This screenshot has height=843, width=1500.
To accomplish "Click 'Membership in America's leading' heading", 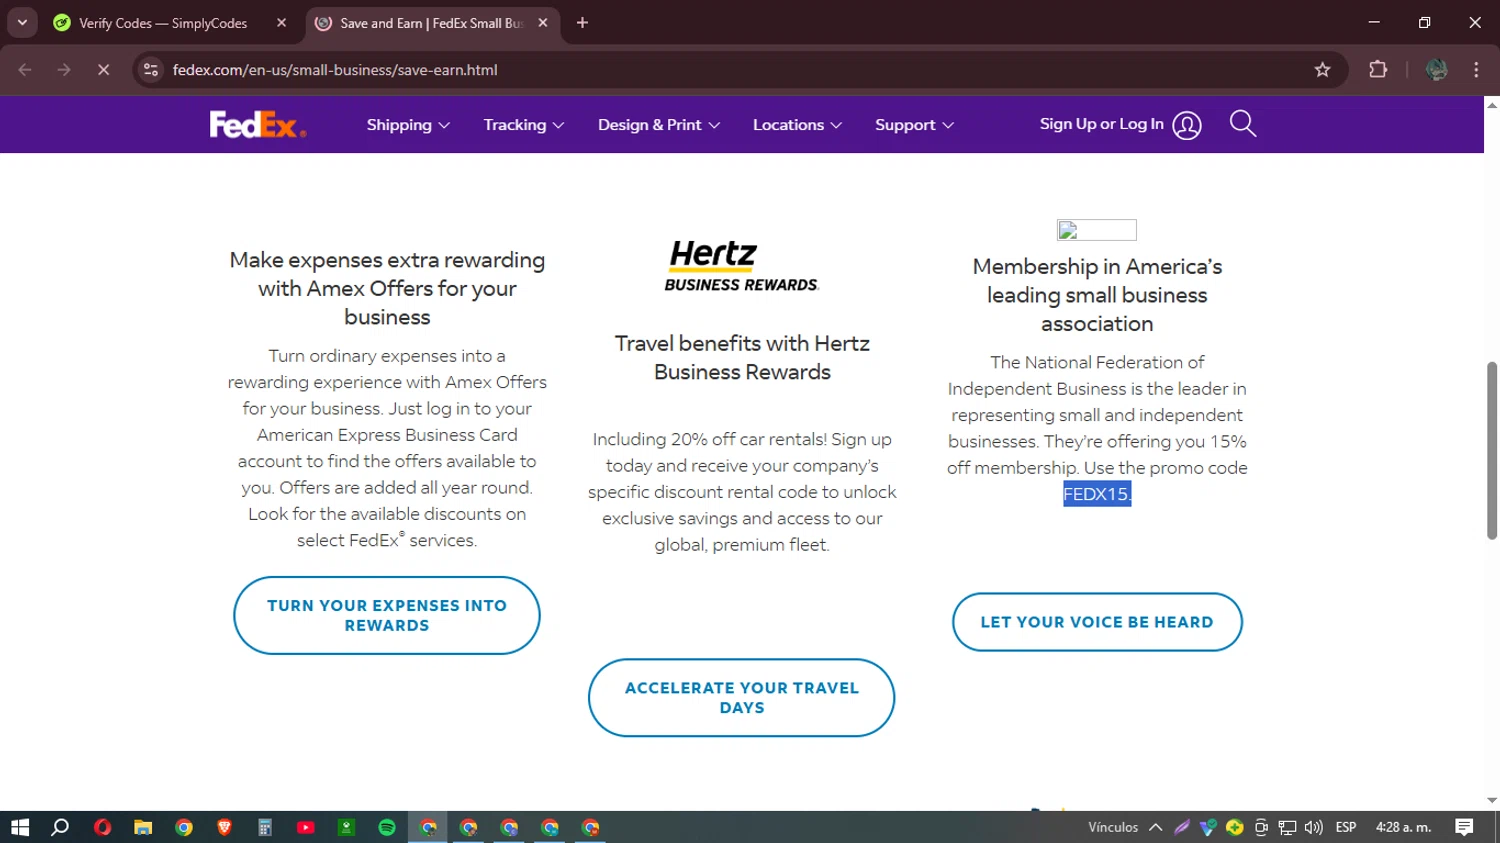I will pyautogui.click(x=1097, y=295).
